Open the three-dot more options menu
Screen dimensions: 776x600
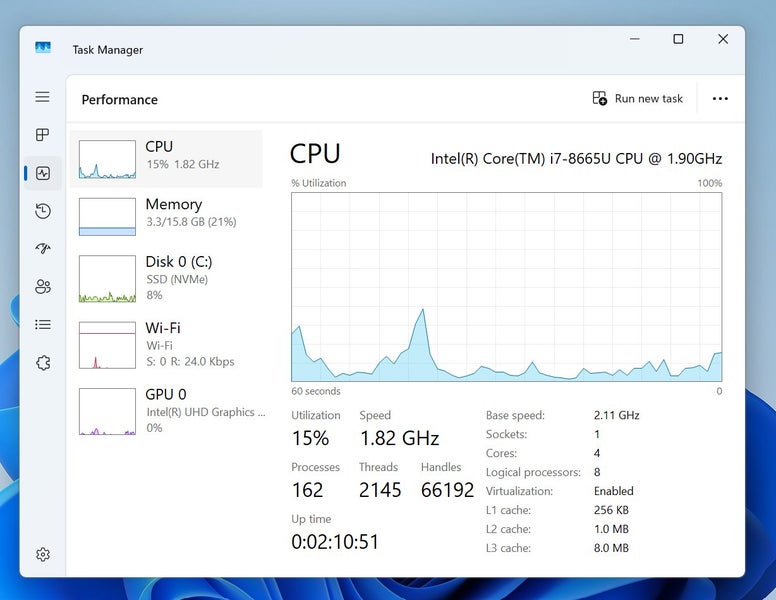point(720,99)
